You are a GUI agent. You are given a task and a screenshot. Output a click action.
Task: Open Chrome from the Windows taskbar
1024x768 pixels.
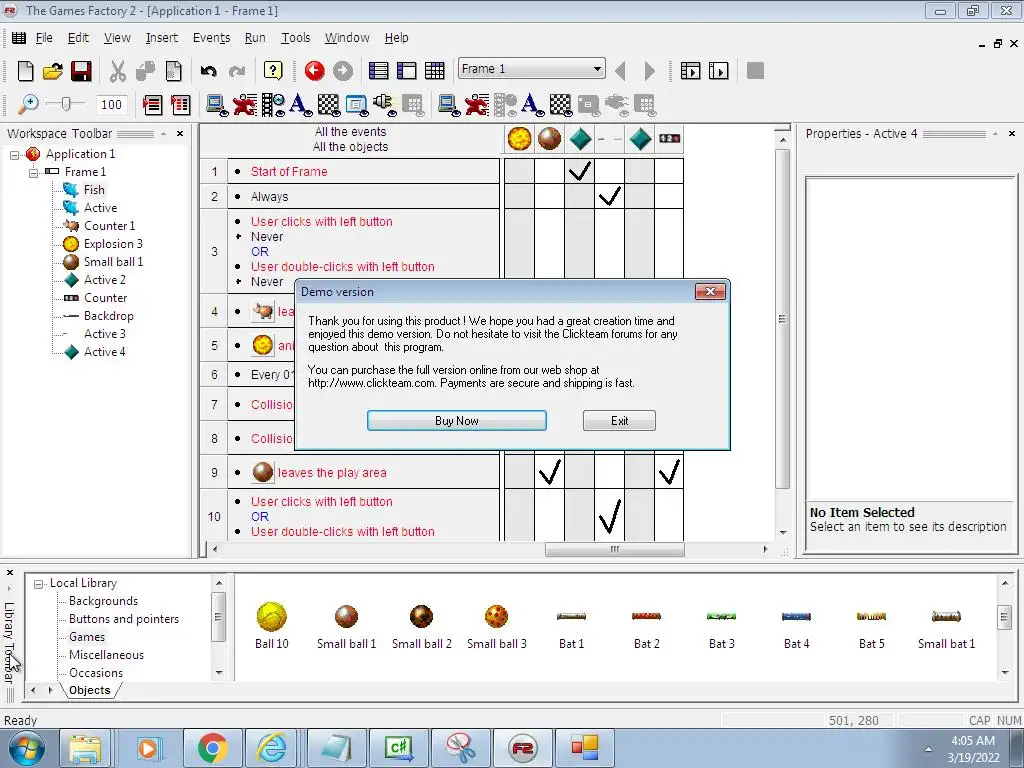pyautogui.click(x=212, y=748)
